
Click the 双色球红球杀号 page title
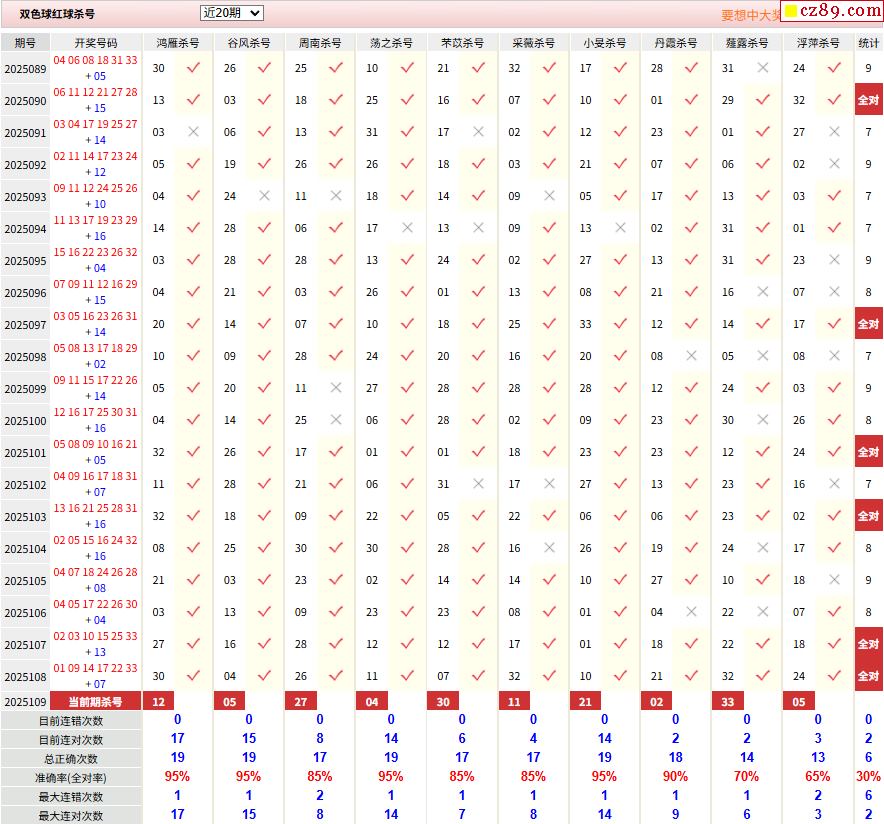click(58, 14)
